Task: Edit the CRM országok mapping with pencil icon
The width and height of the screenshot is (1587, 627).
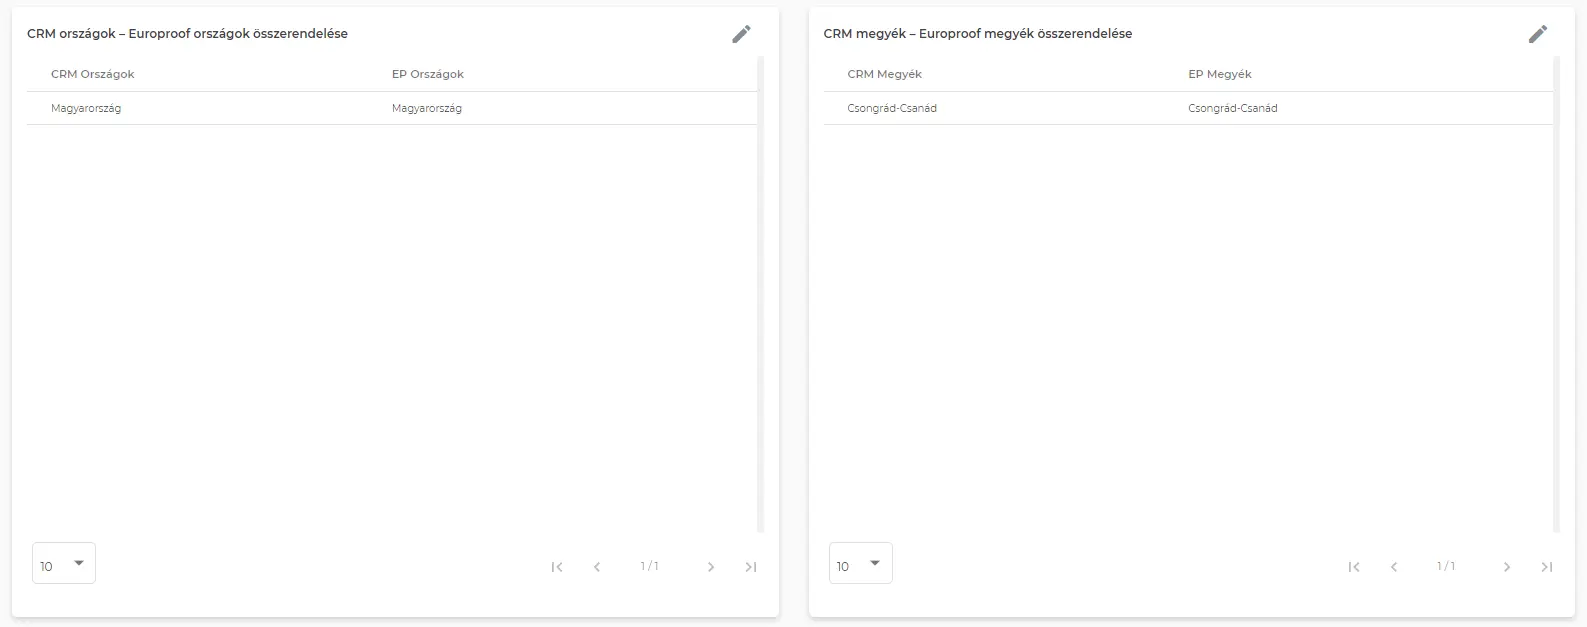Action: pyautogui.click(x=741, y=34)
